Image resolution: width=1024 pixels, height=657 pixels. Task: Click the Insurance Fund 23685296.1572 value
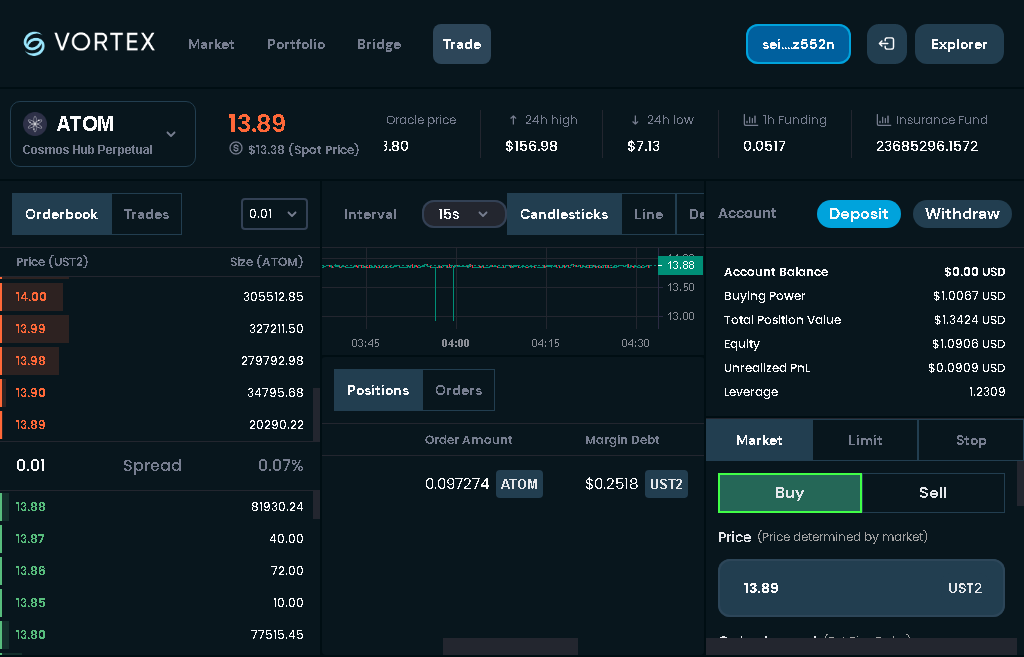(x=927, y=146)
